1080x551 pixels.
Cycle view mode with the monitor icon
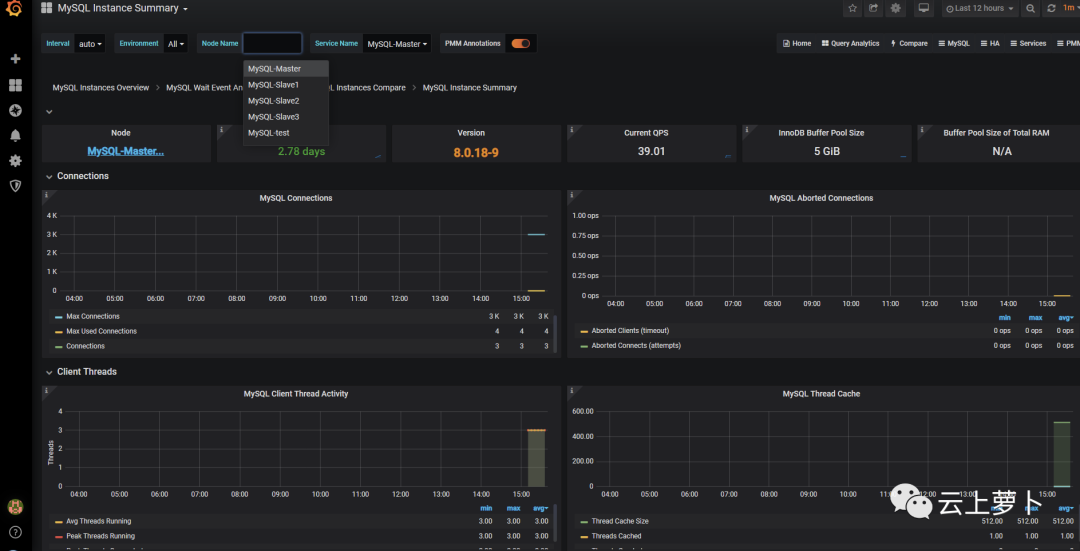(x=924, y=8)
